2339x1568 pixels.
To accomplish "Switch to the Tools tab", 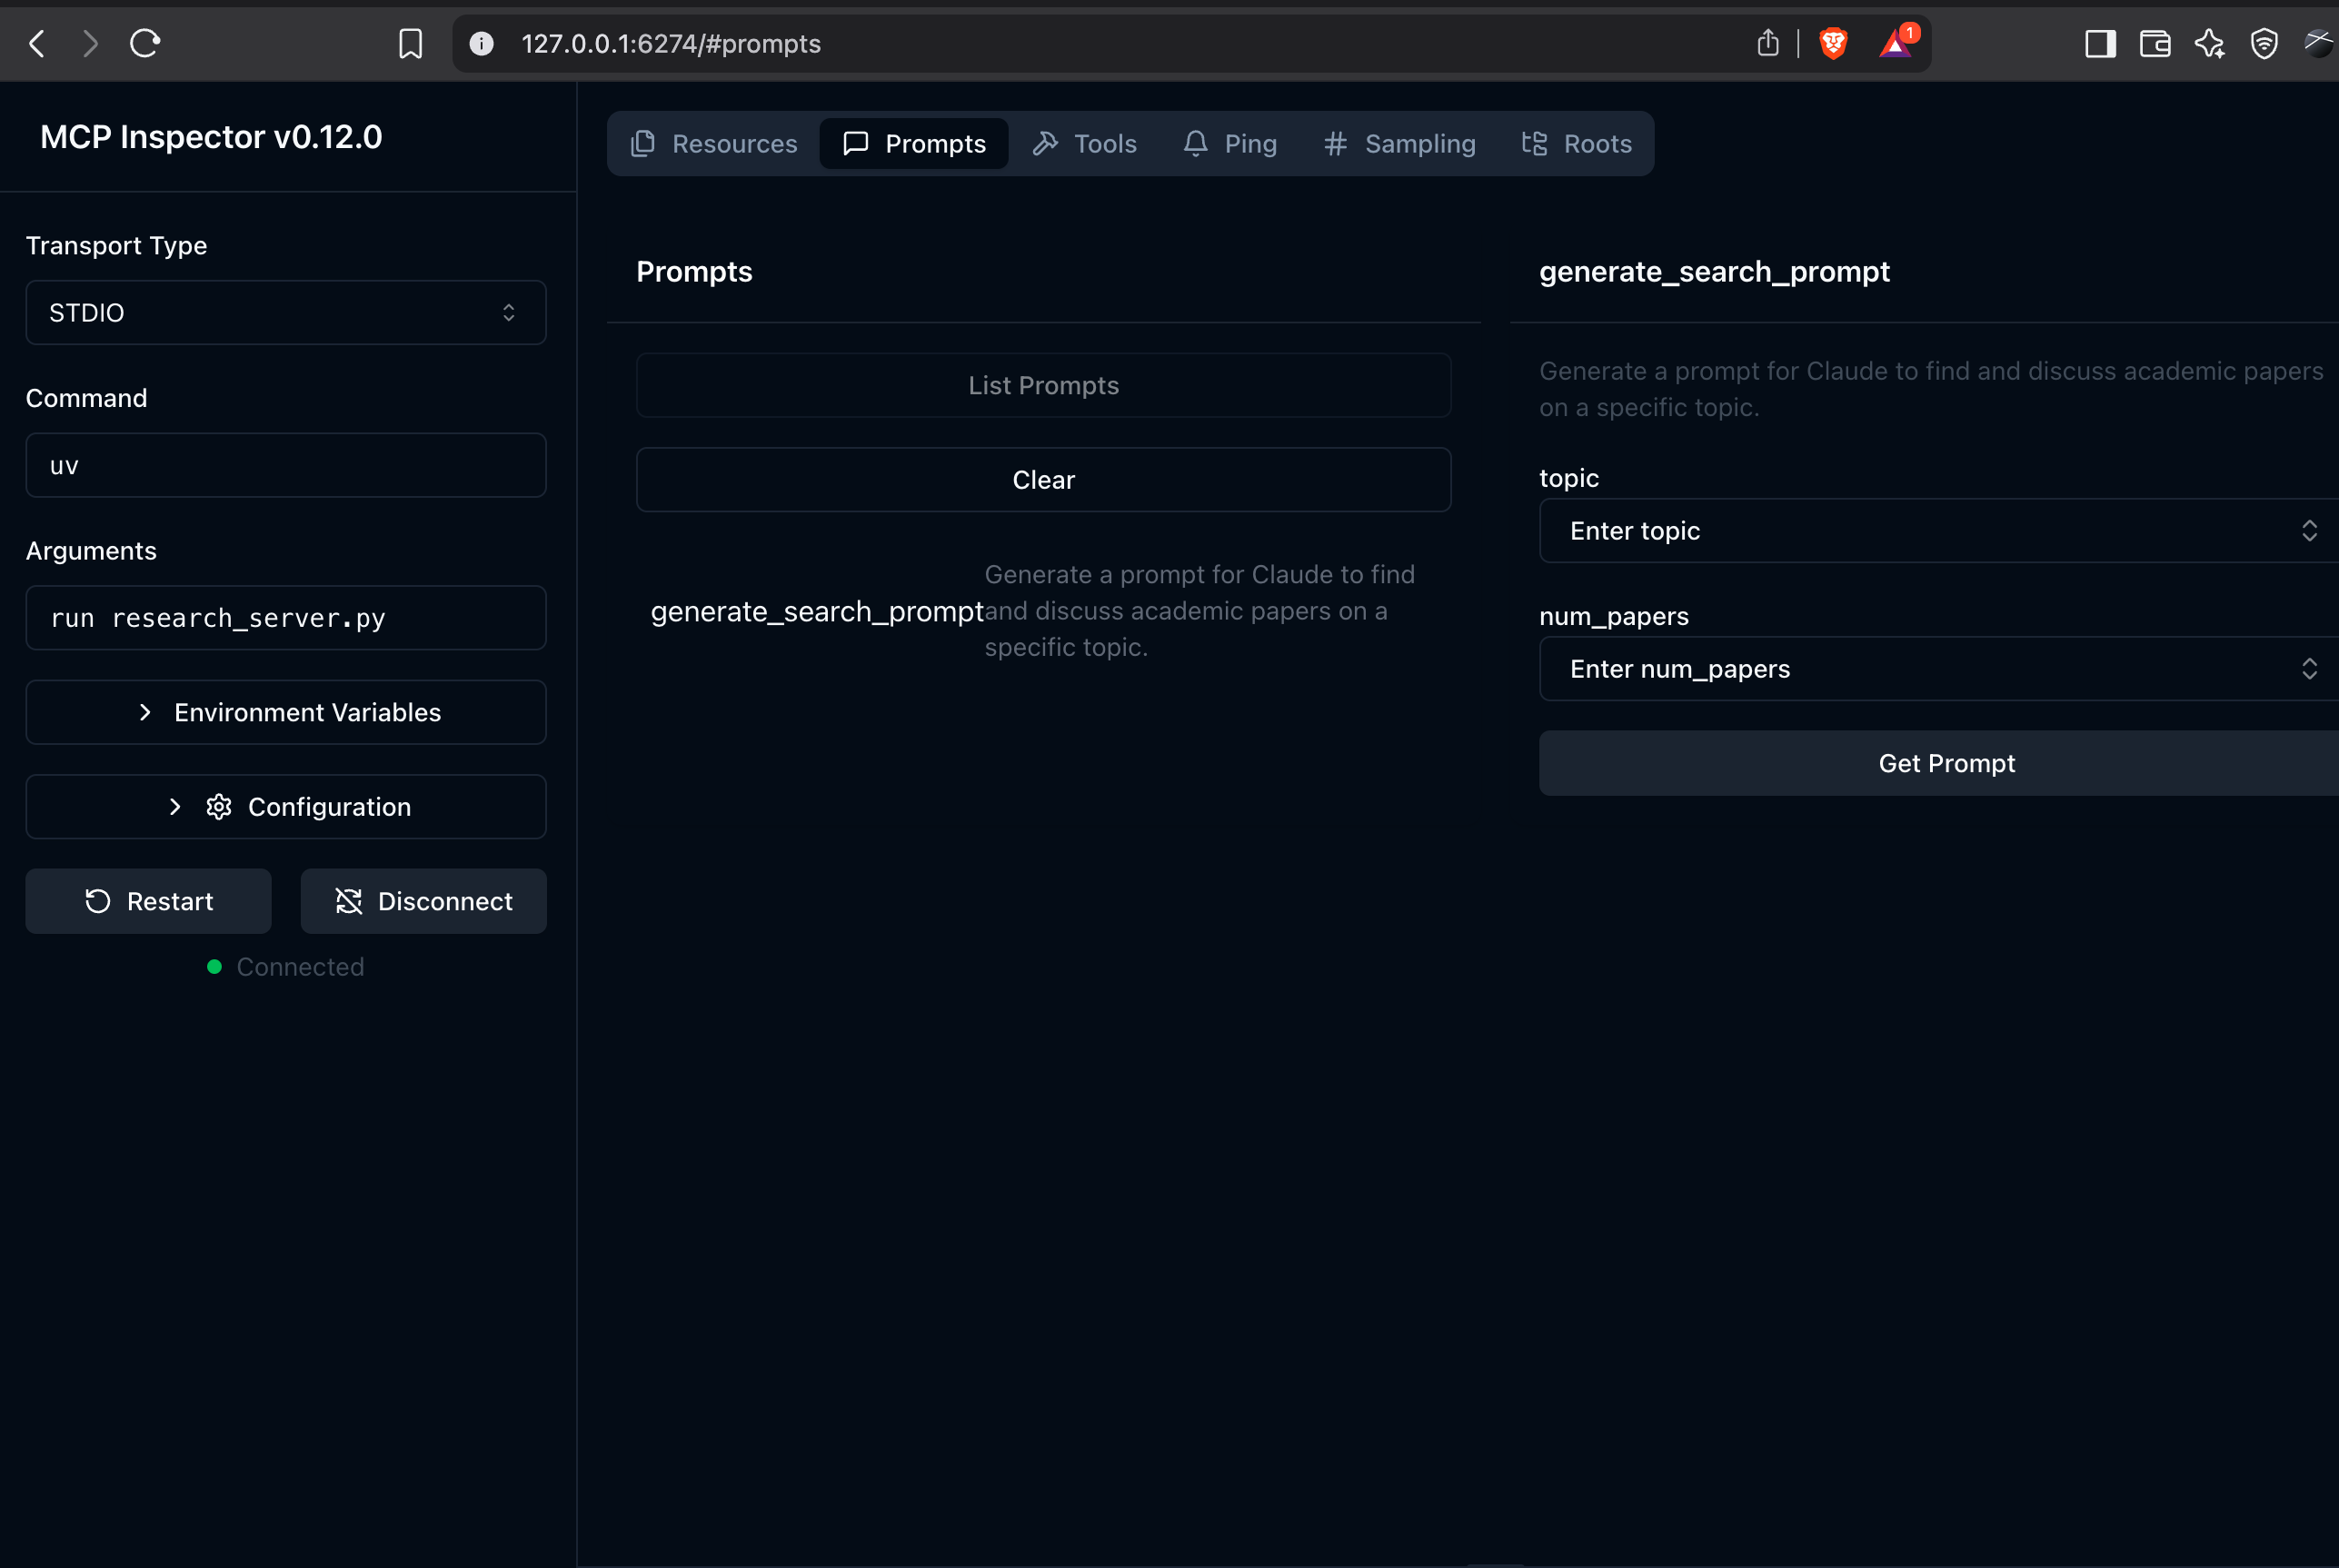I will (1085, 144).
